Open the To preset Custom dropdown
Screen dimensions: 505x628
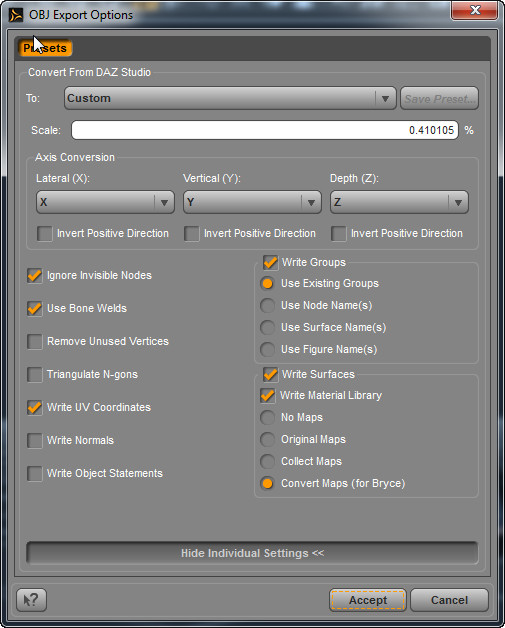coord(230,98)
